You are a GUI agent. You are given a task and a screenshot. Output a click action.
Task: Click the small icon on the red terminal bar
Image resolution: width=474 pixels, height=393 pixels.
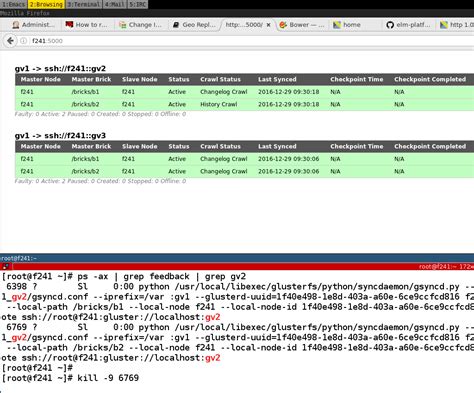pos(6,266)
